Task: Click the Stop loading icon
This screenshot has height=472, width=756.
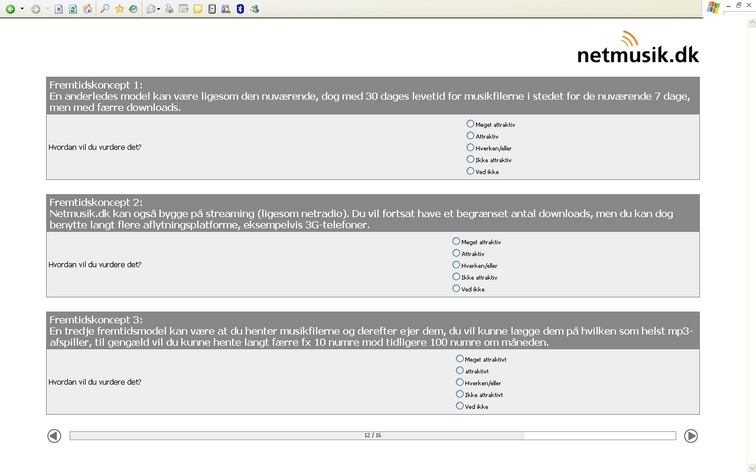Action: 59,9
